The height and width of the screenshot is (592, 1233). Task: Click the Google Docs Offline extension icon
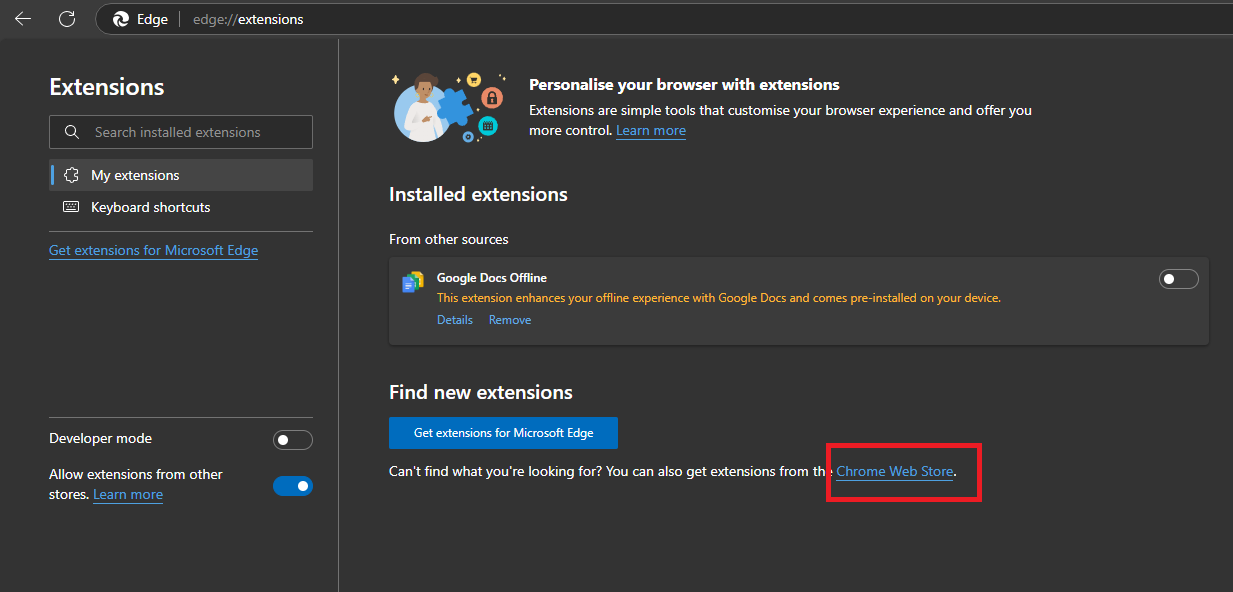coord(412,283)
